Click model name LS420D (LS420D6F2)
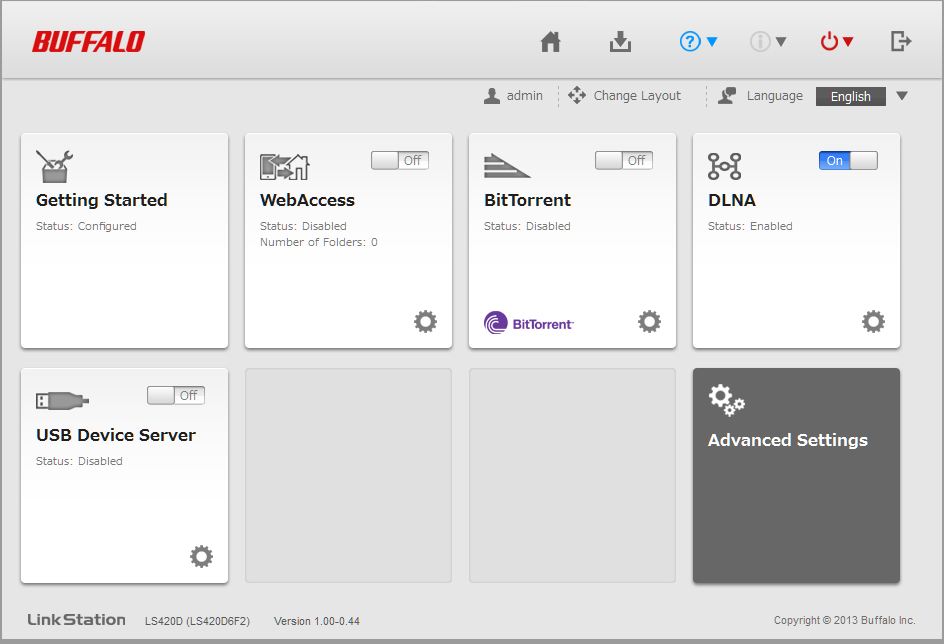This screenshot has width=944, height=644. click(197, 621)
